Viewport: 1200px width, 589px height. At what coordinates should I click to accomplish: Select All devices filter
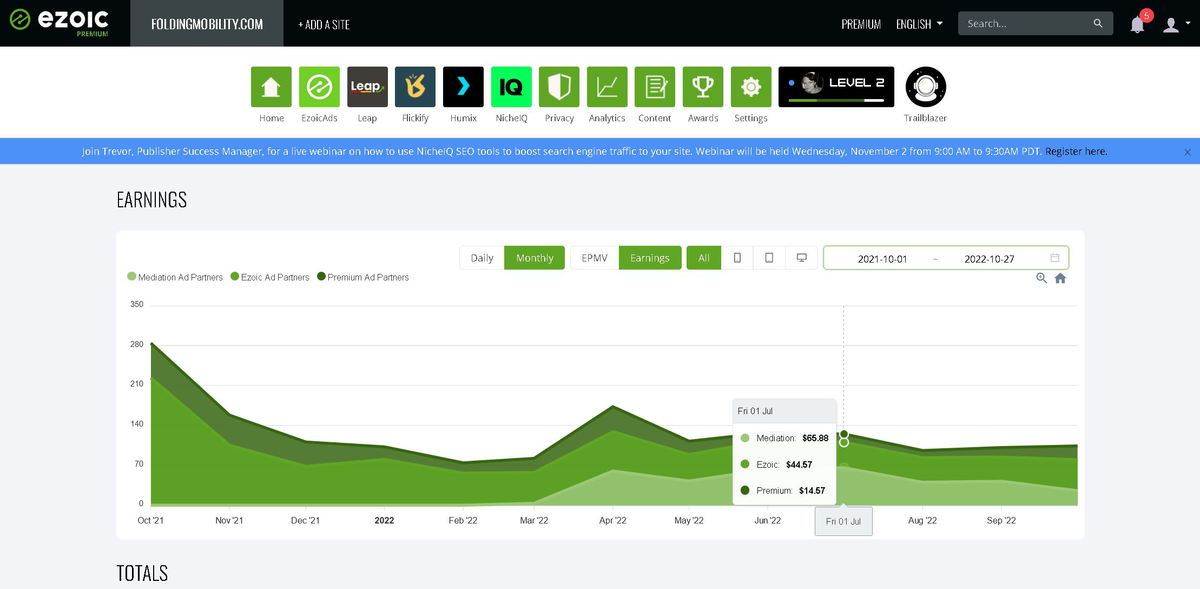pos(704,258)
